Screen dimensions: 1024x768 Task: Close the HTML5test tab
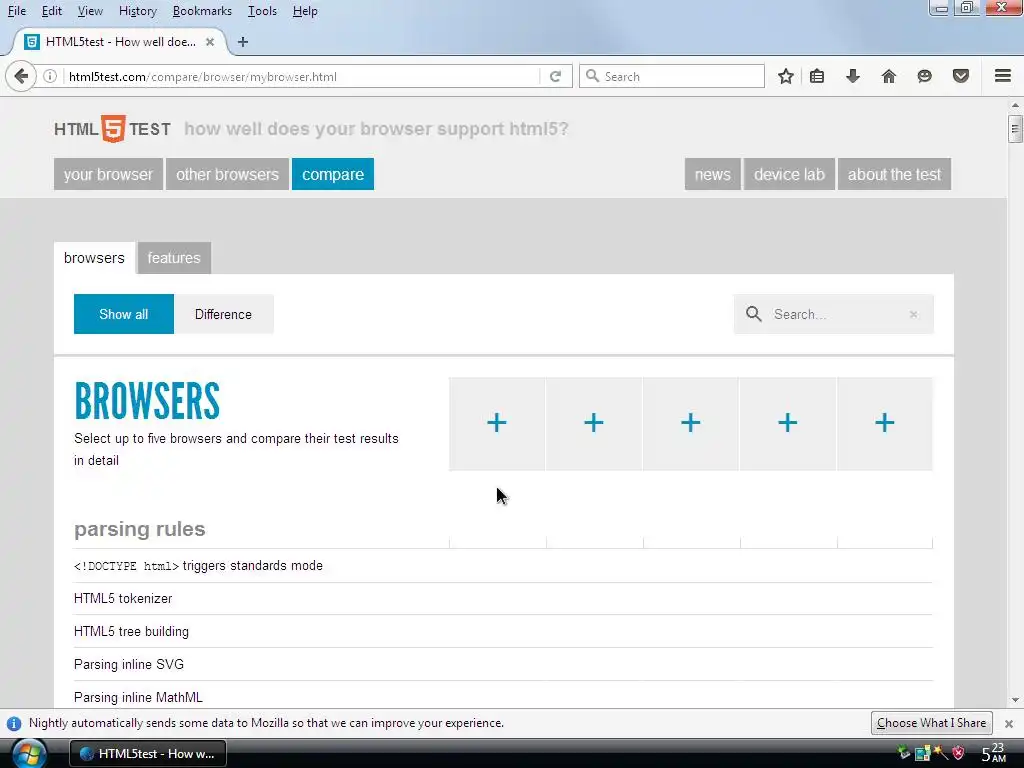coord(210,42)
